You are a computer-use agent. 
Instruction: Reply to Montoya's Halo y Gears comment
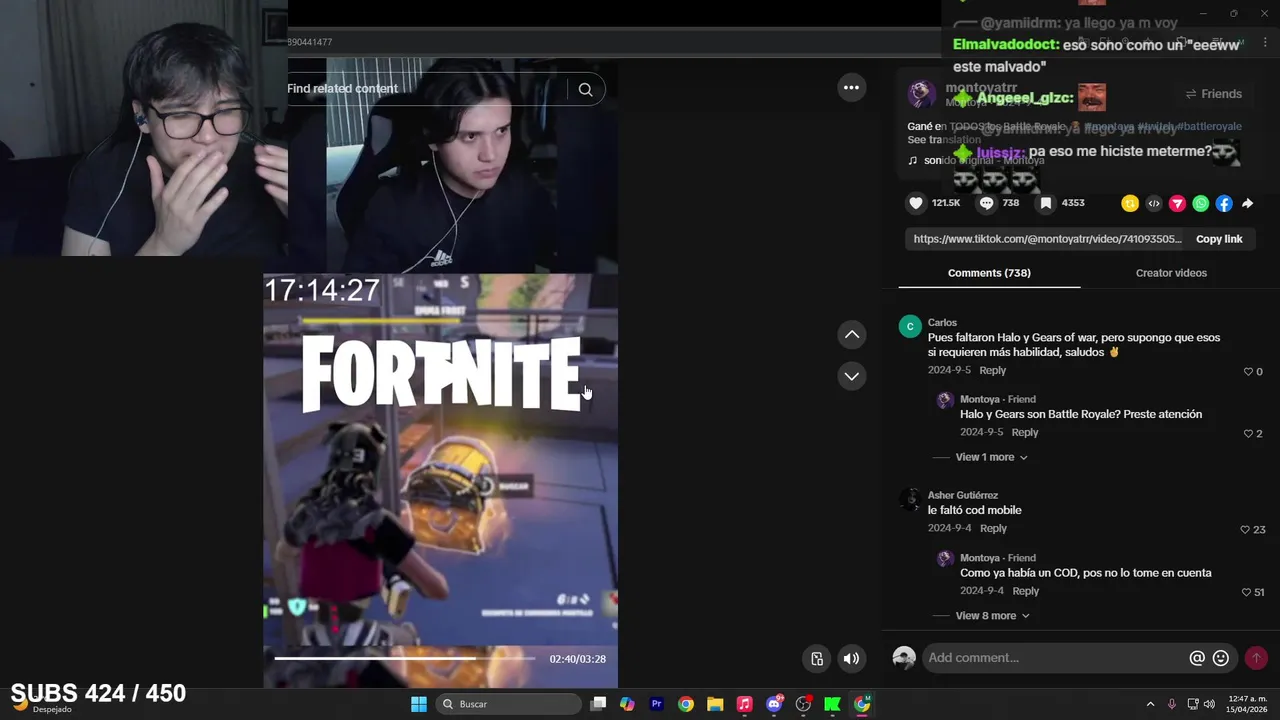(1025, 432)
